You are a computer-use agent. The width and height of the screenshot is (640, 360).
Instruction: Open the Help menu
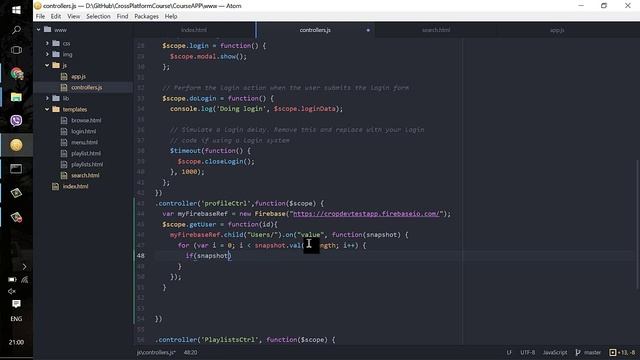[171, 16]
